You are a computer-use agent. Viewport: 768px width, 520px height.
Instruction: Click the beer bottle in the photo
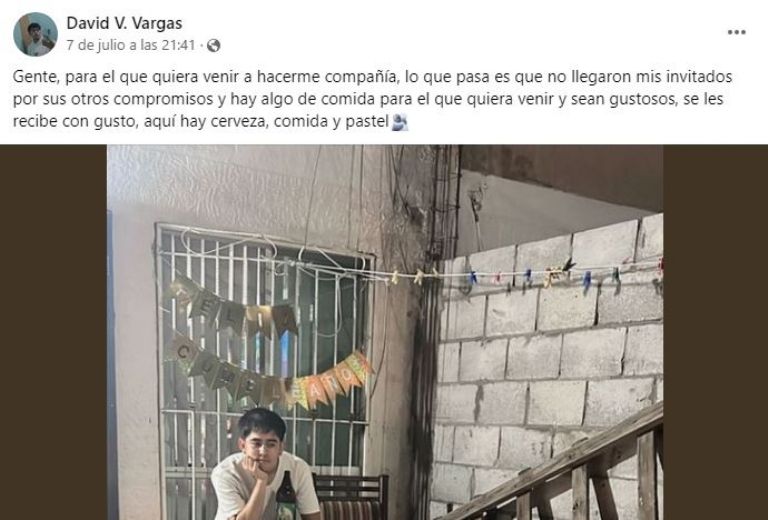coord(287,496)
